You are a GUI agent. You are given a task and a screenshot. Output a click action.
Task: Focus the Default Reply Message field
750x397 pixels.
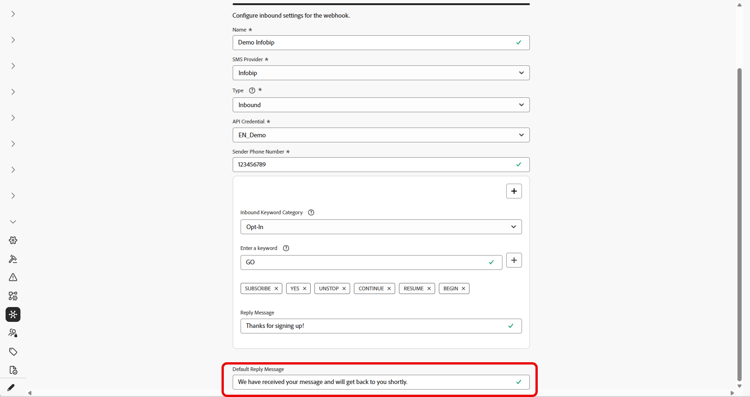[x=381, y=382]
